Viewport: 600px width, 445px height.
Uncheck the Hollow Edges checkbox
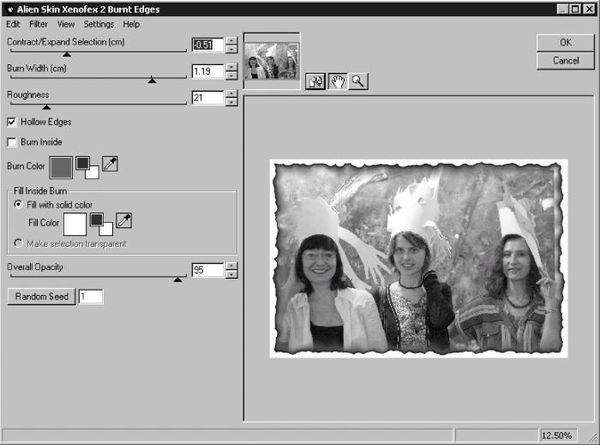(x=12, y=122)
